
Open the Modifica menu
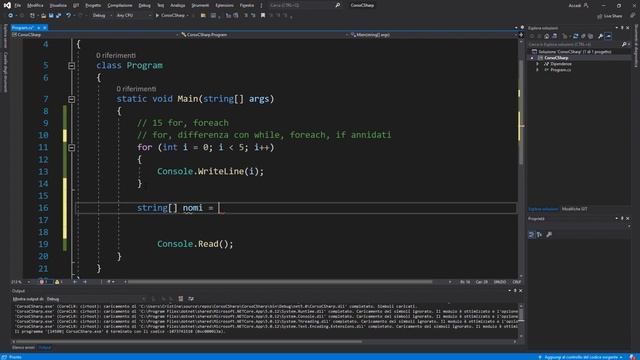pyautogui.click(x=35, y=5)
